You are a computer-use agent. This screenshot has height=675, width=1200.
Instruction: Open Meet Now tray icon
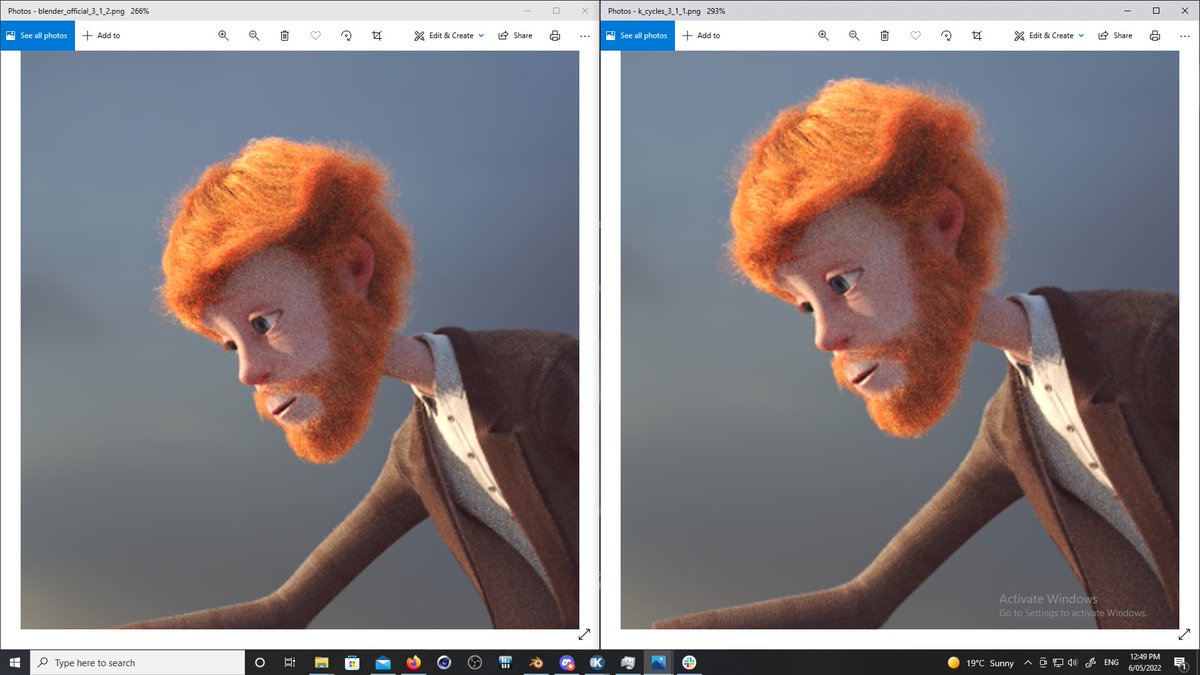pyautogui.click(x=1044, y=662)
